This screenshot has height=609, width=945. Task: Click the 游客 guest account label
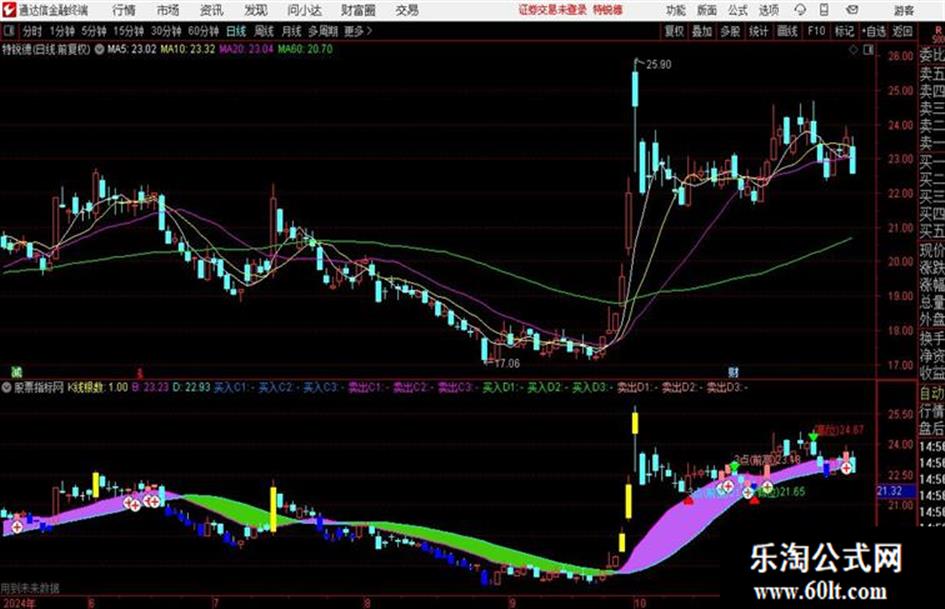904,10
